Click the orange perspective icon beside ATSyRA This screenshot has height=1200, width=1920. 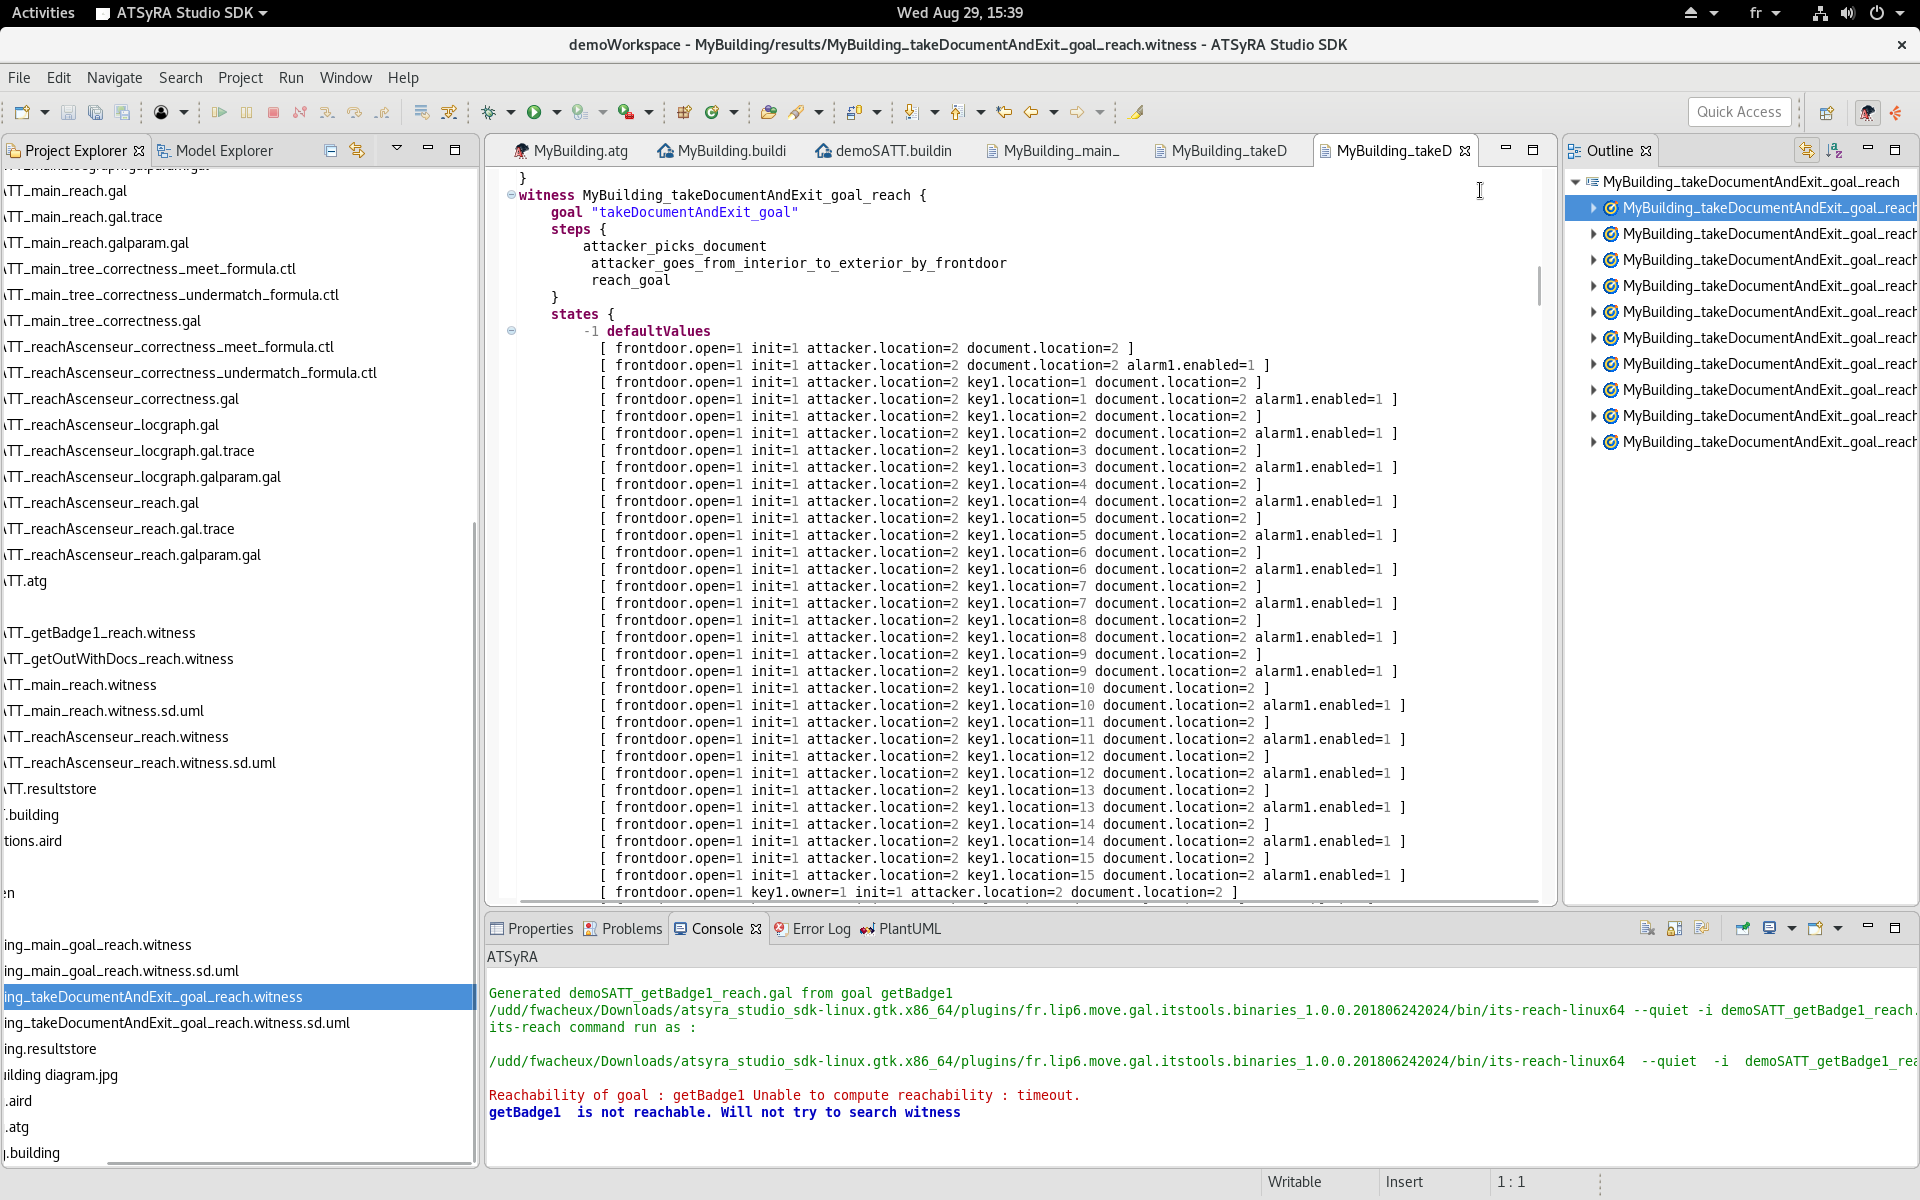[1896, 113]
